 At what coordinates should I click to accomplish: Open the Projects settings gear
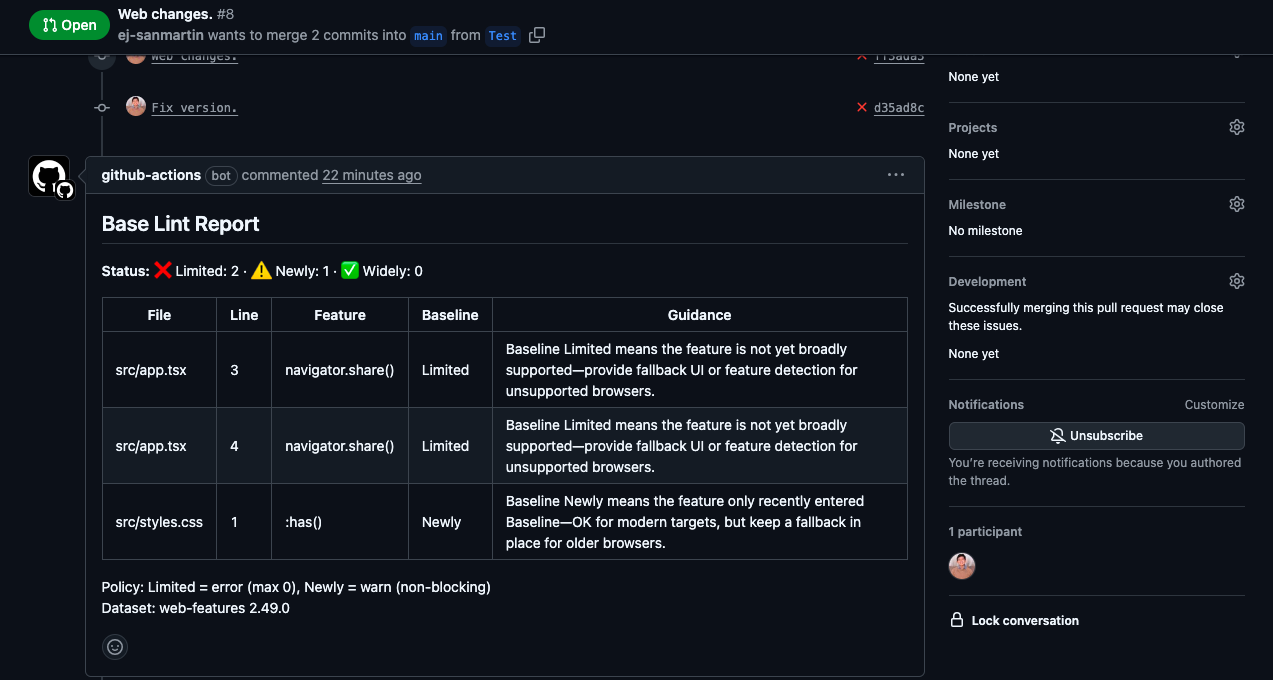coord(1236,127)
